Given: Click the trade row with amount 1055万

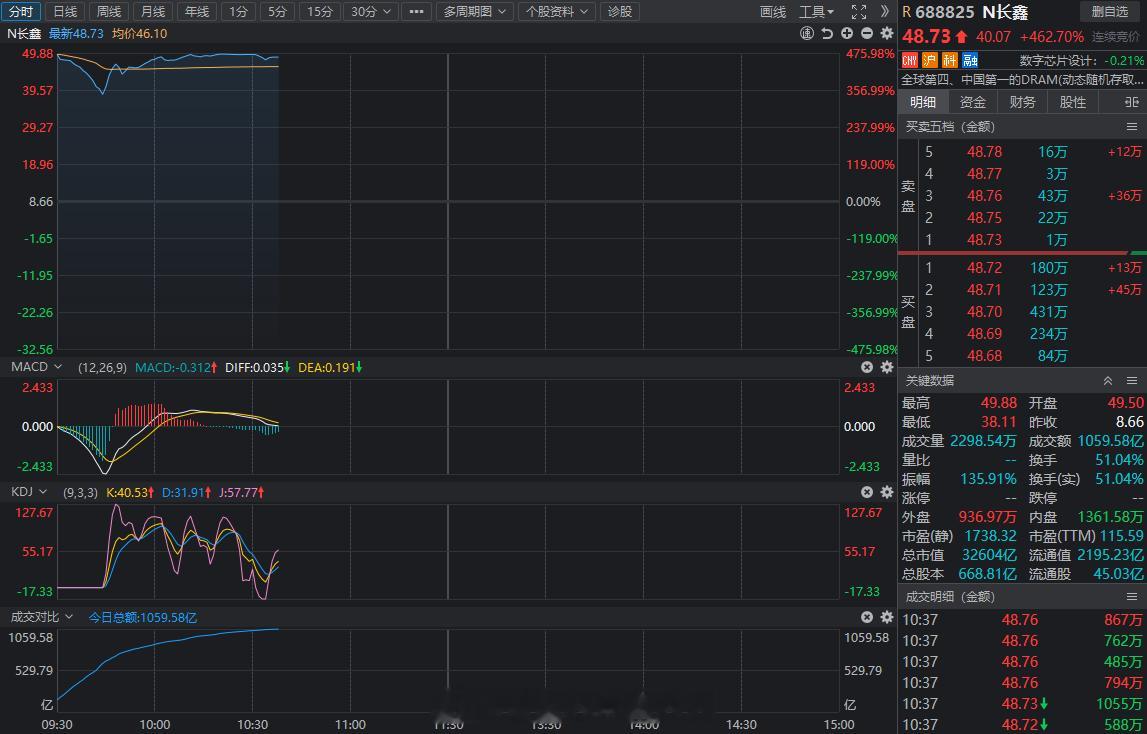Looking at the screenshot, I should click(1023, 704).
